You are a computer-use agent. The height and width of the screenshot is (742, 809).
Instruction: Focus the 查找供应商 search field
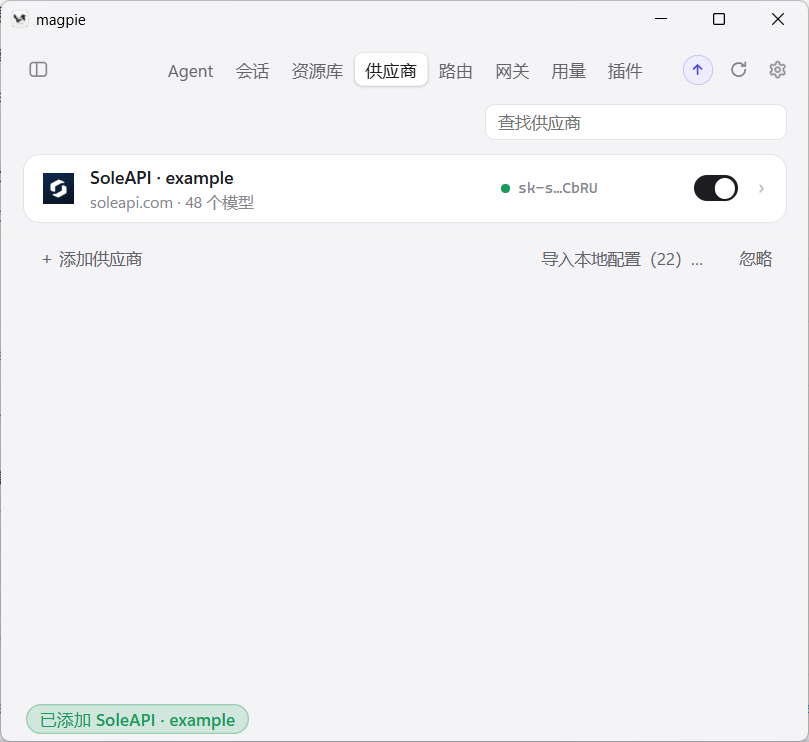pyautogui.click(x=636, y=122)
